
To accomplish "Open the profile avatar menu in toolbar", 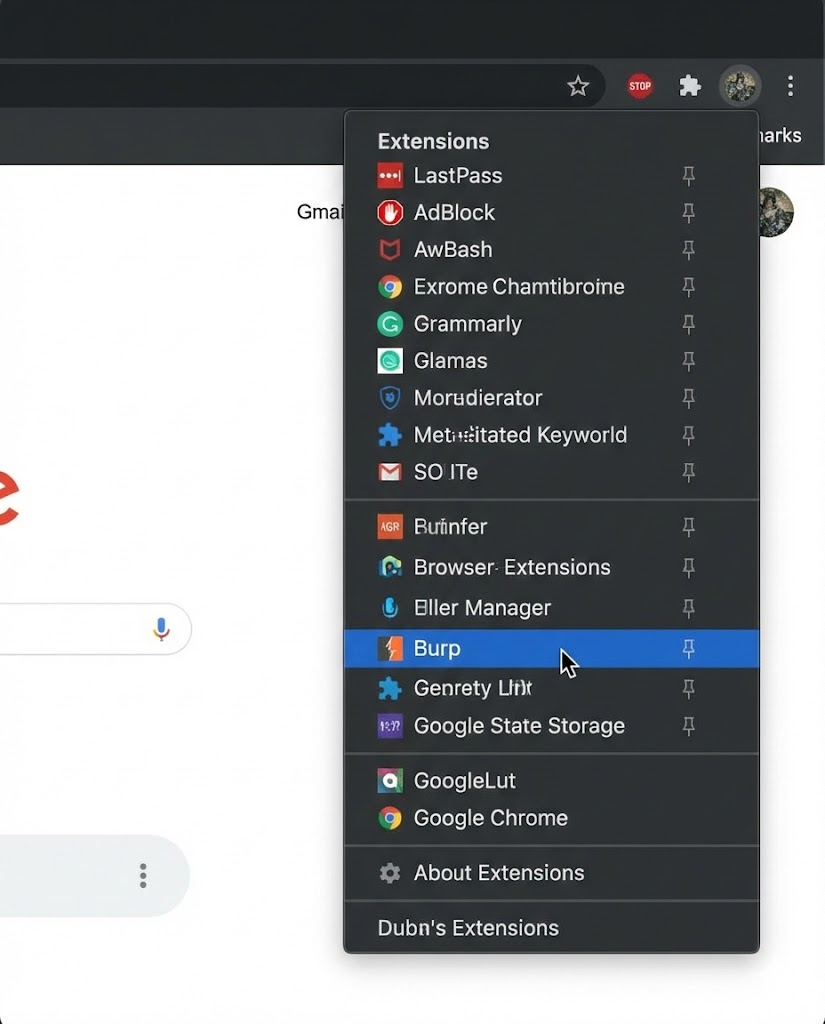I will point(740,86).
